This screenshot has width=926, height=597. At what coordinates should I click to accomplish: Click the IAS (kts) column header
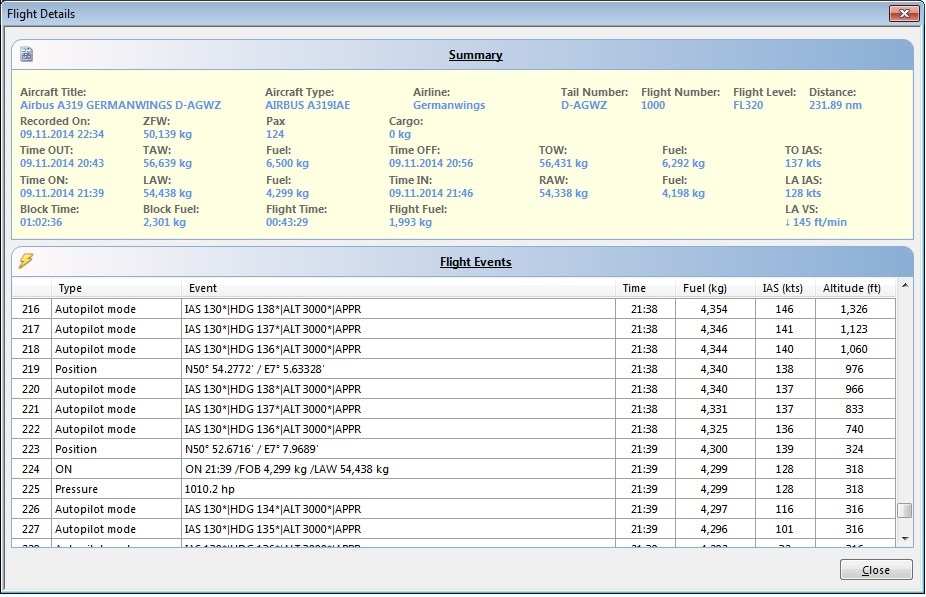tap(785, 288)
